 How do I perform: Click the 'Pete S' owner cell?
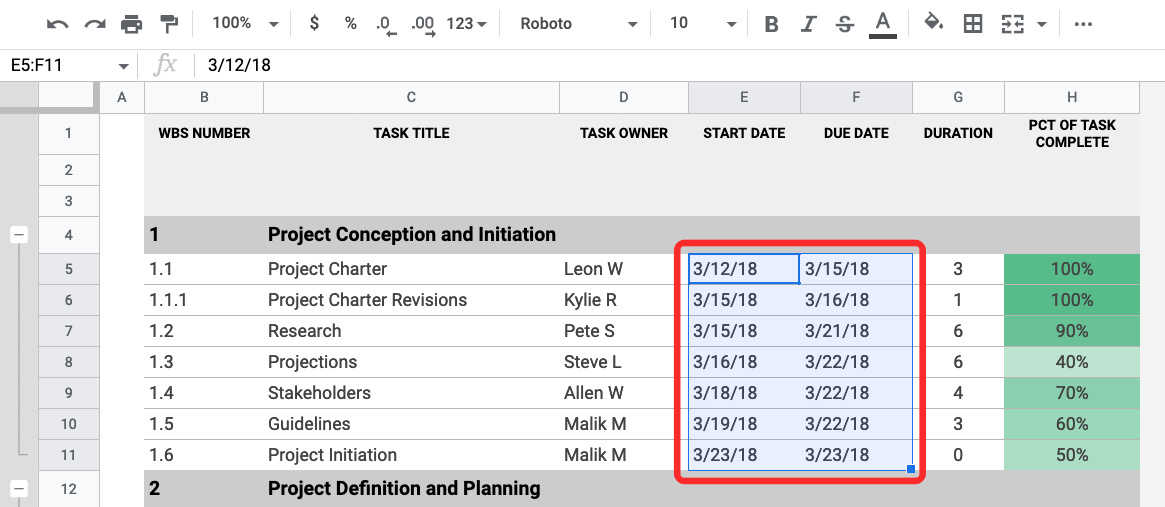[623, 331]
